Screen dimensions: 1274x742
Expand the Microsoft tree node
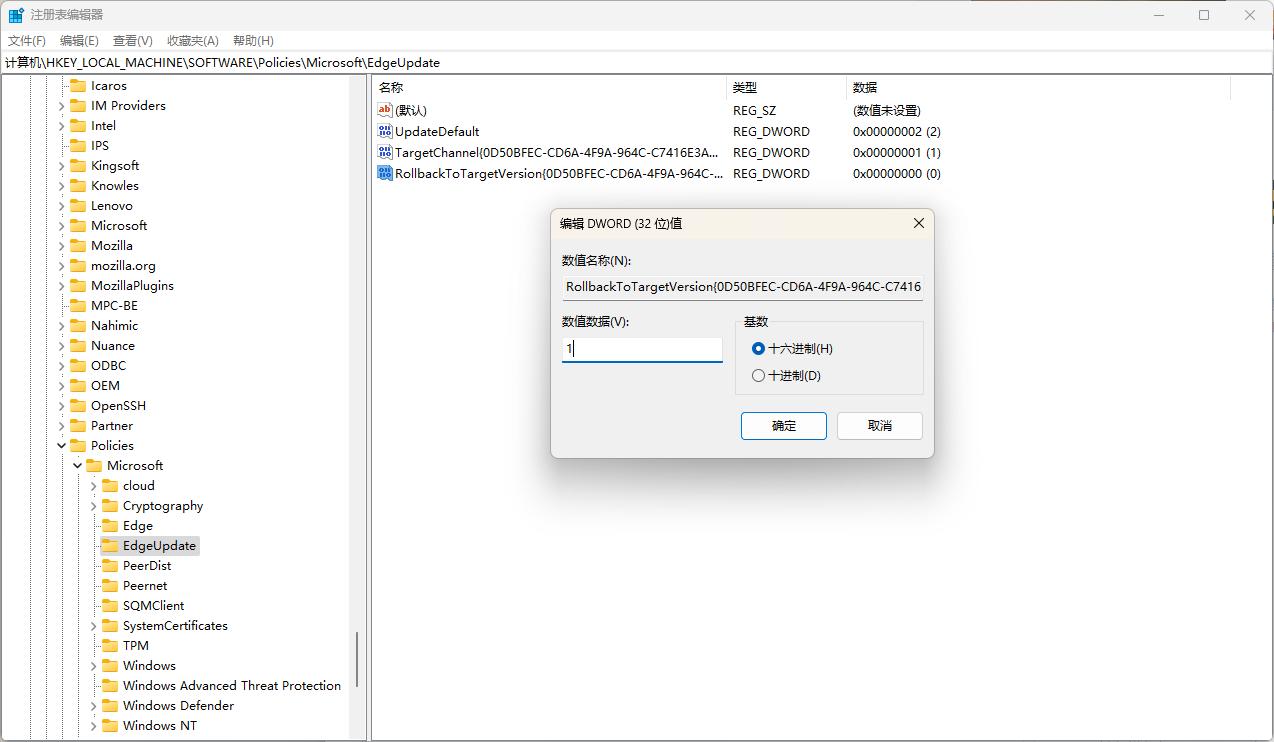(x=77, y=465)
